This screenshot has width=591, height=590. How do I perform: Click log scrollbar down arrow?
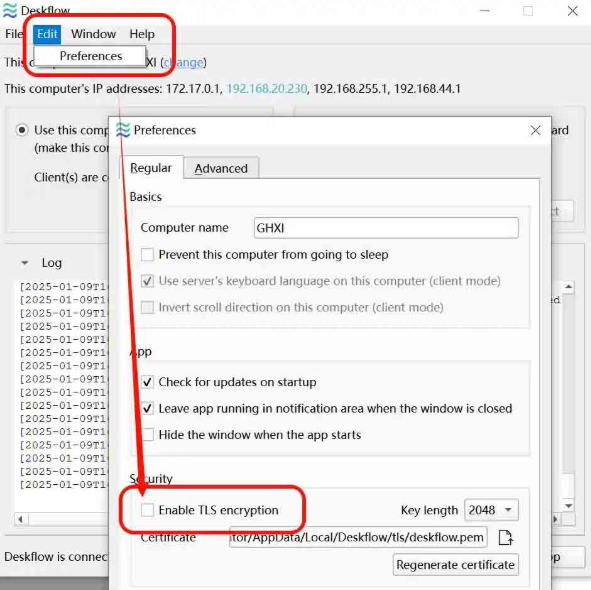click(568, 506)
